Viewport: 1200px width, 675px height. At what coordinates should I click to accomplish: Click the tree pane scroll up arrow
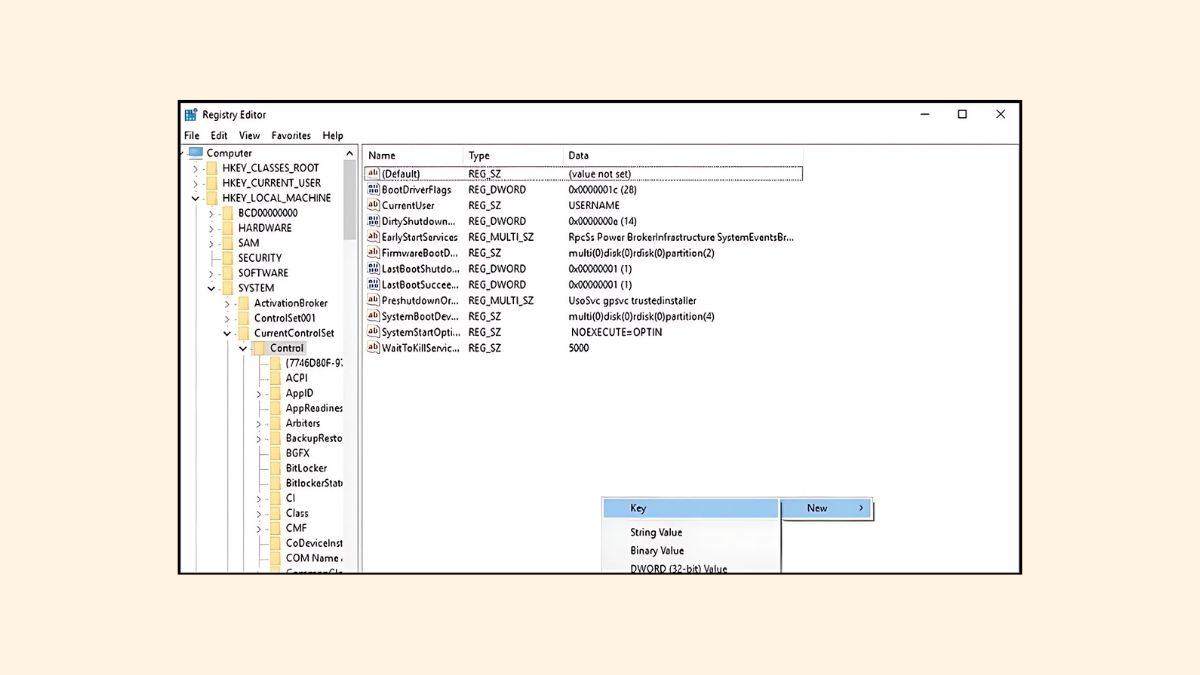350,154
